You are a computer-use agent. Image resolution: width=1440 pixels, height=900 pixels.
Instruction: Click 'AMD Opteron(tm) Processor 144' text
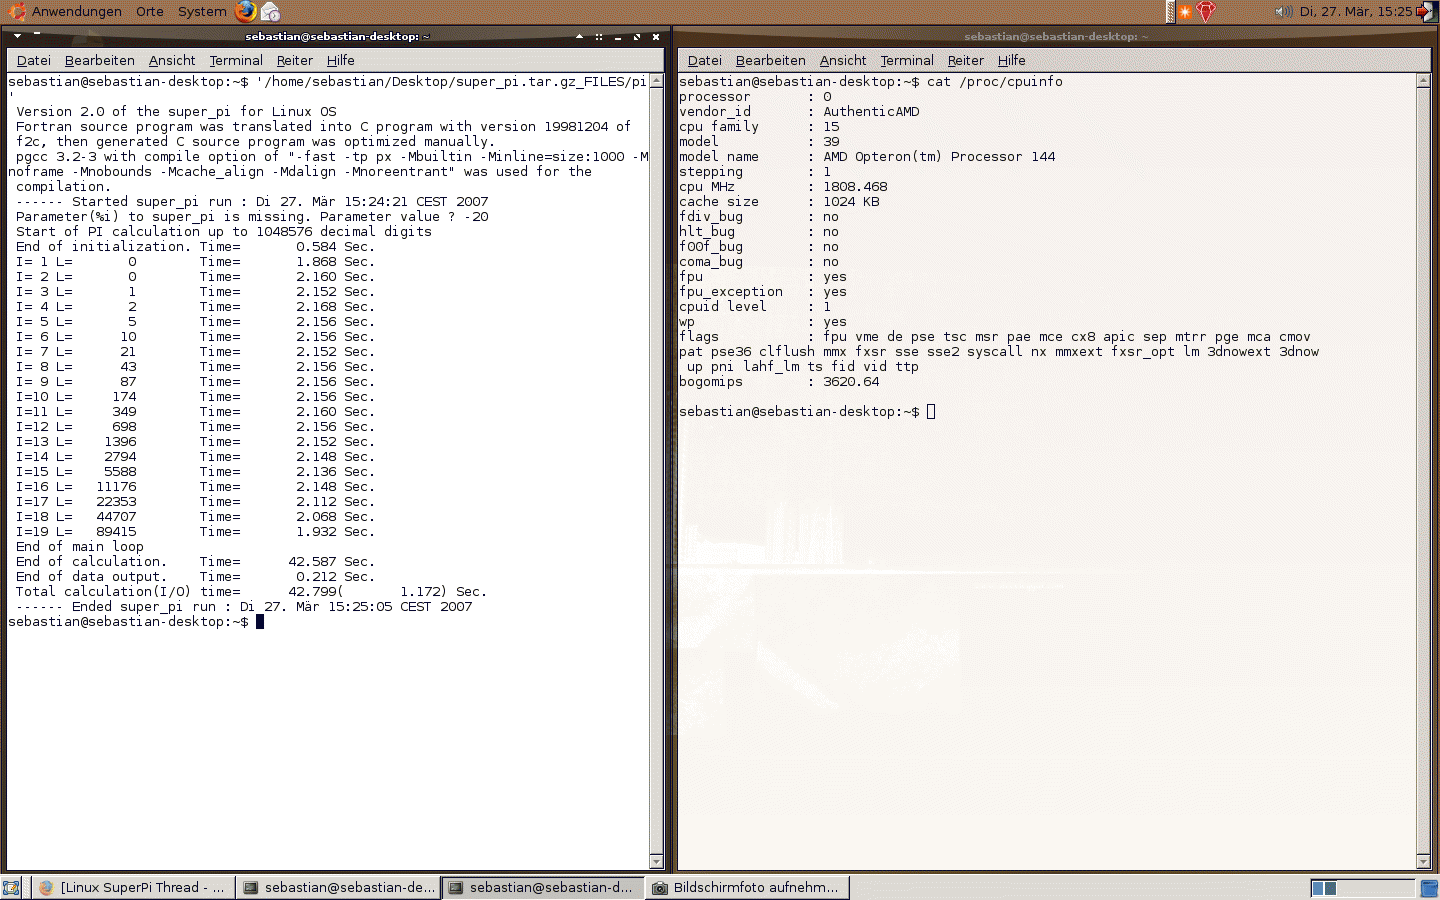pos(939,157)
